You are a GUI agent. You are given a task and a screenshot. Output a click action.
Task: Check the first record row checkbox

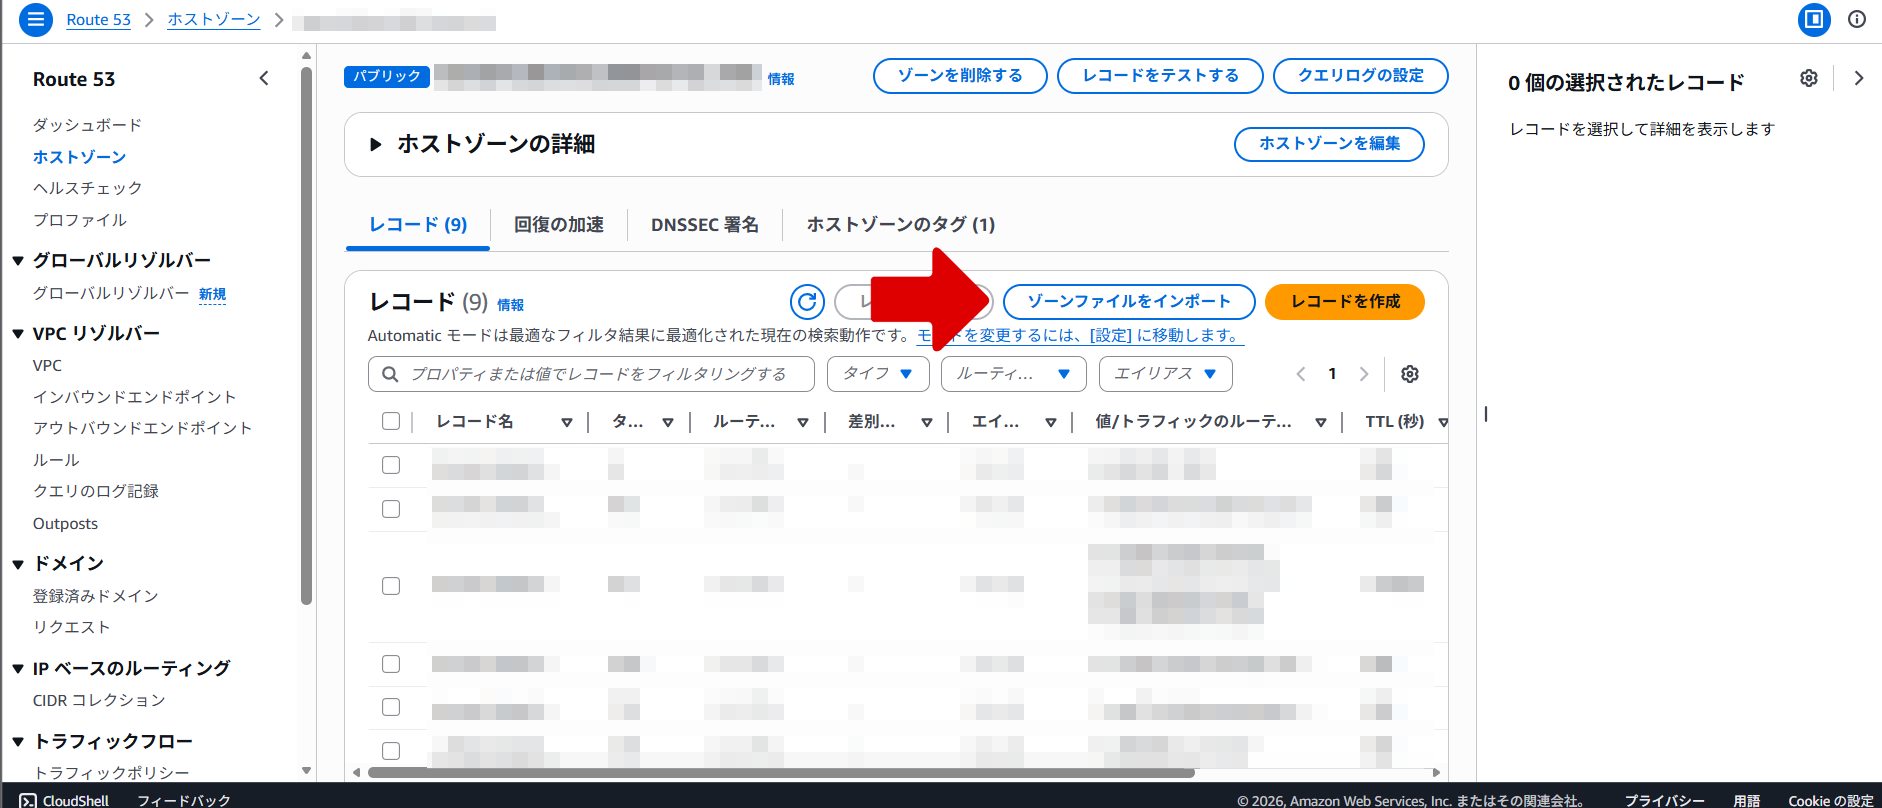tap(391, 465)
